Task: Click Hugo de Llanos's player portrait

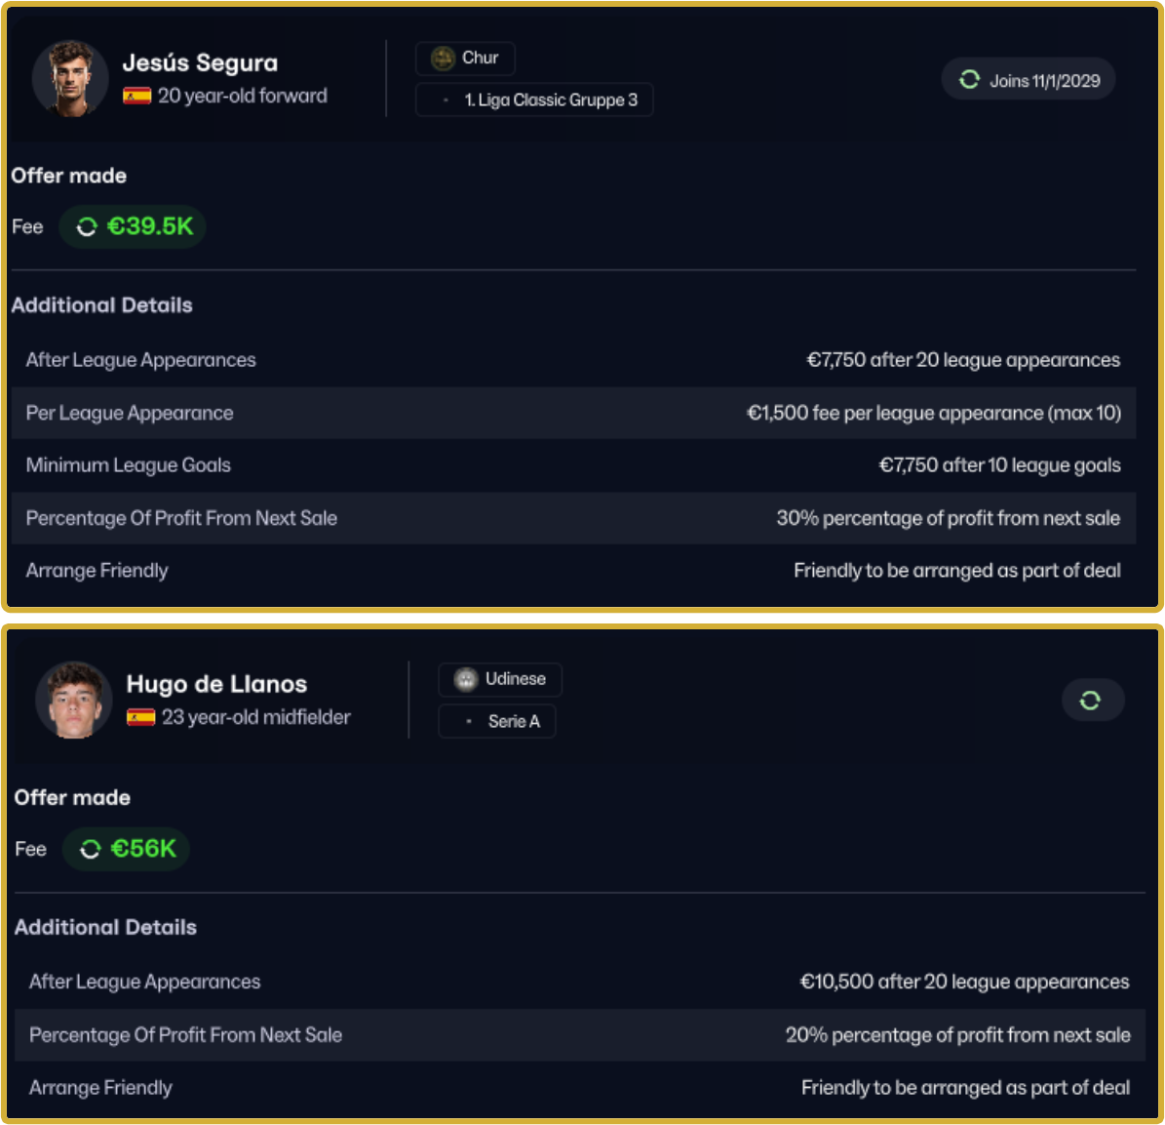Action: click(74, 700)
